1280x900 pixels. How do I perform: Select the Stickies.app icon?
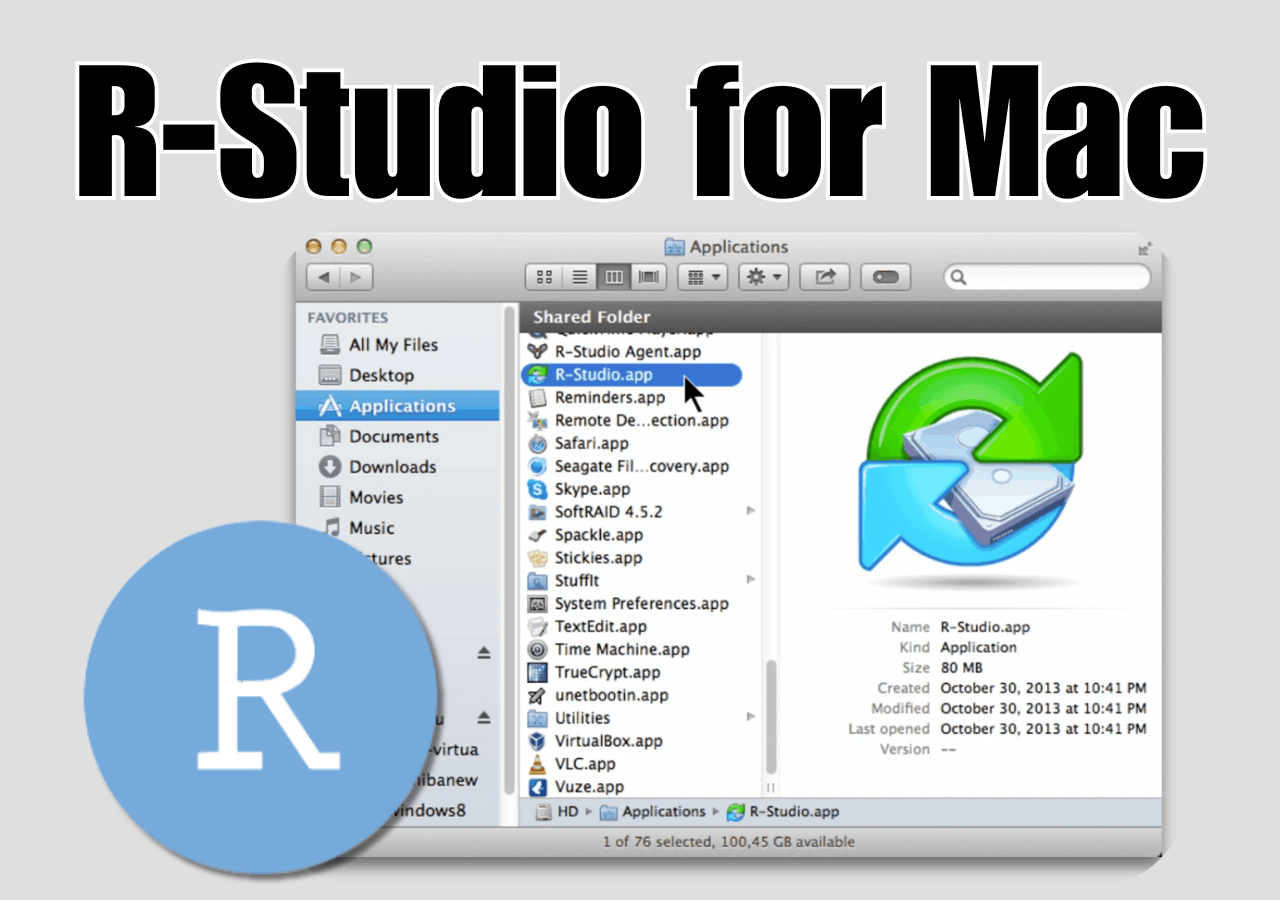(538, 558)
